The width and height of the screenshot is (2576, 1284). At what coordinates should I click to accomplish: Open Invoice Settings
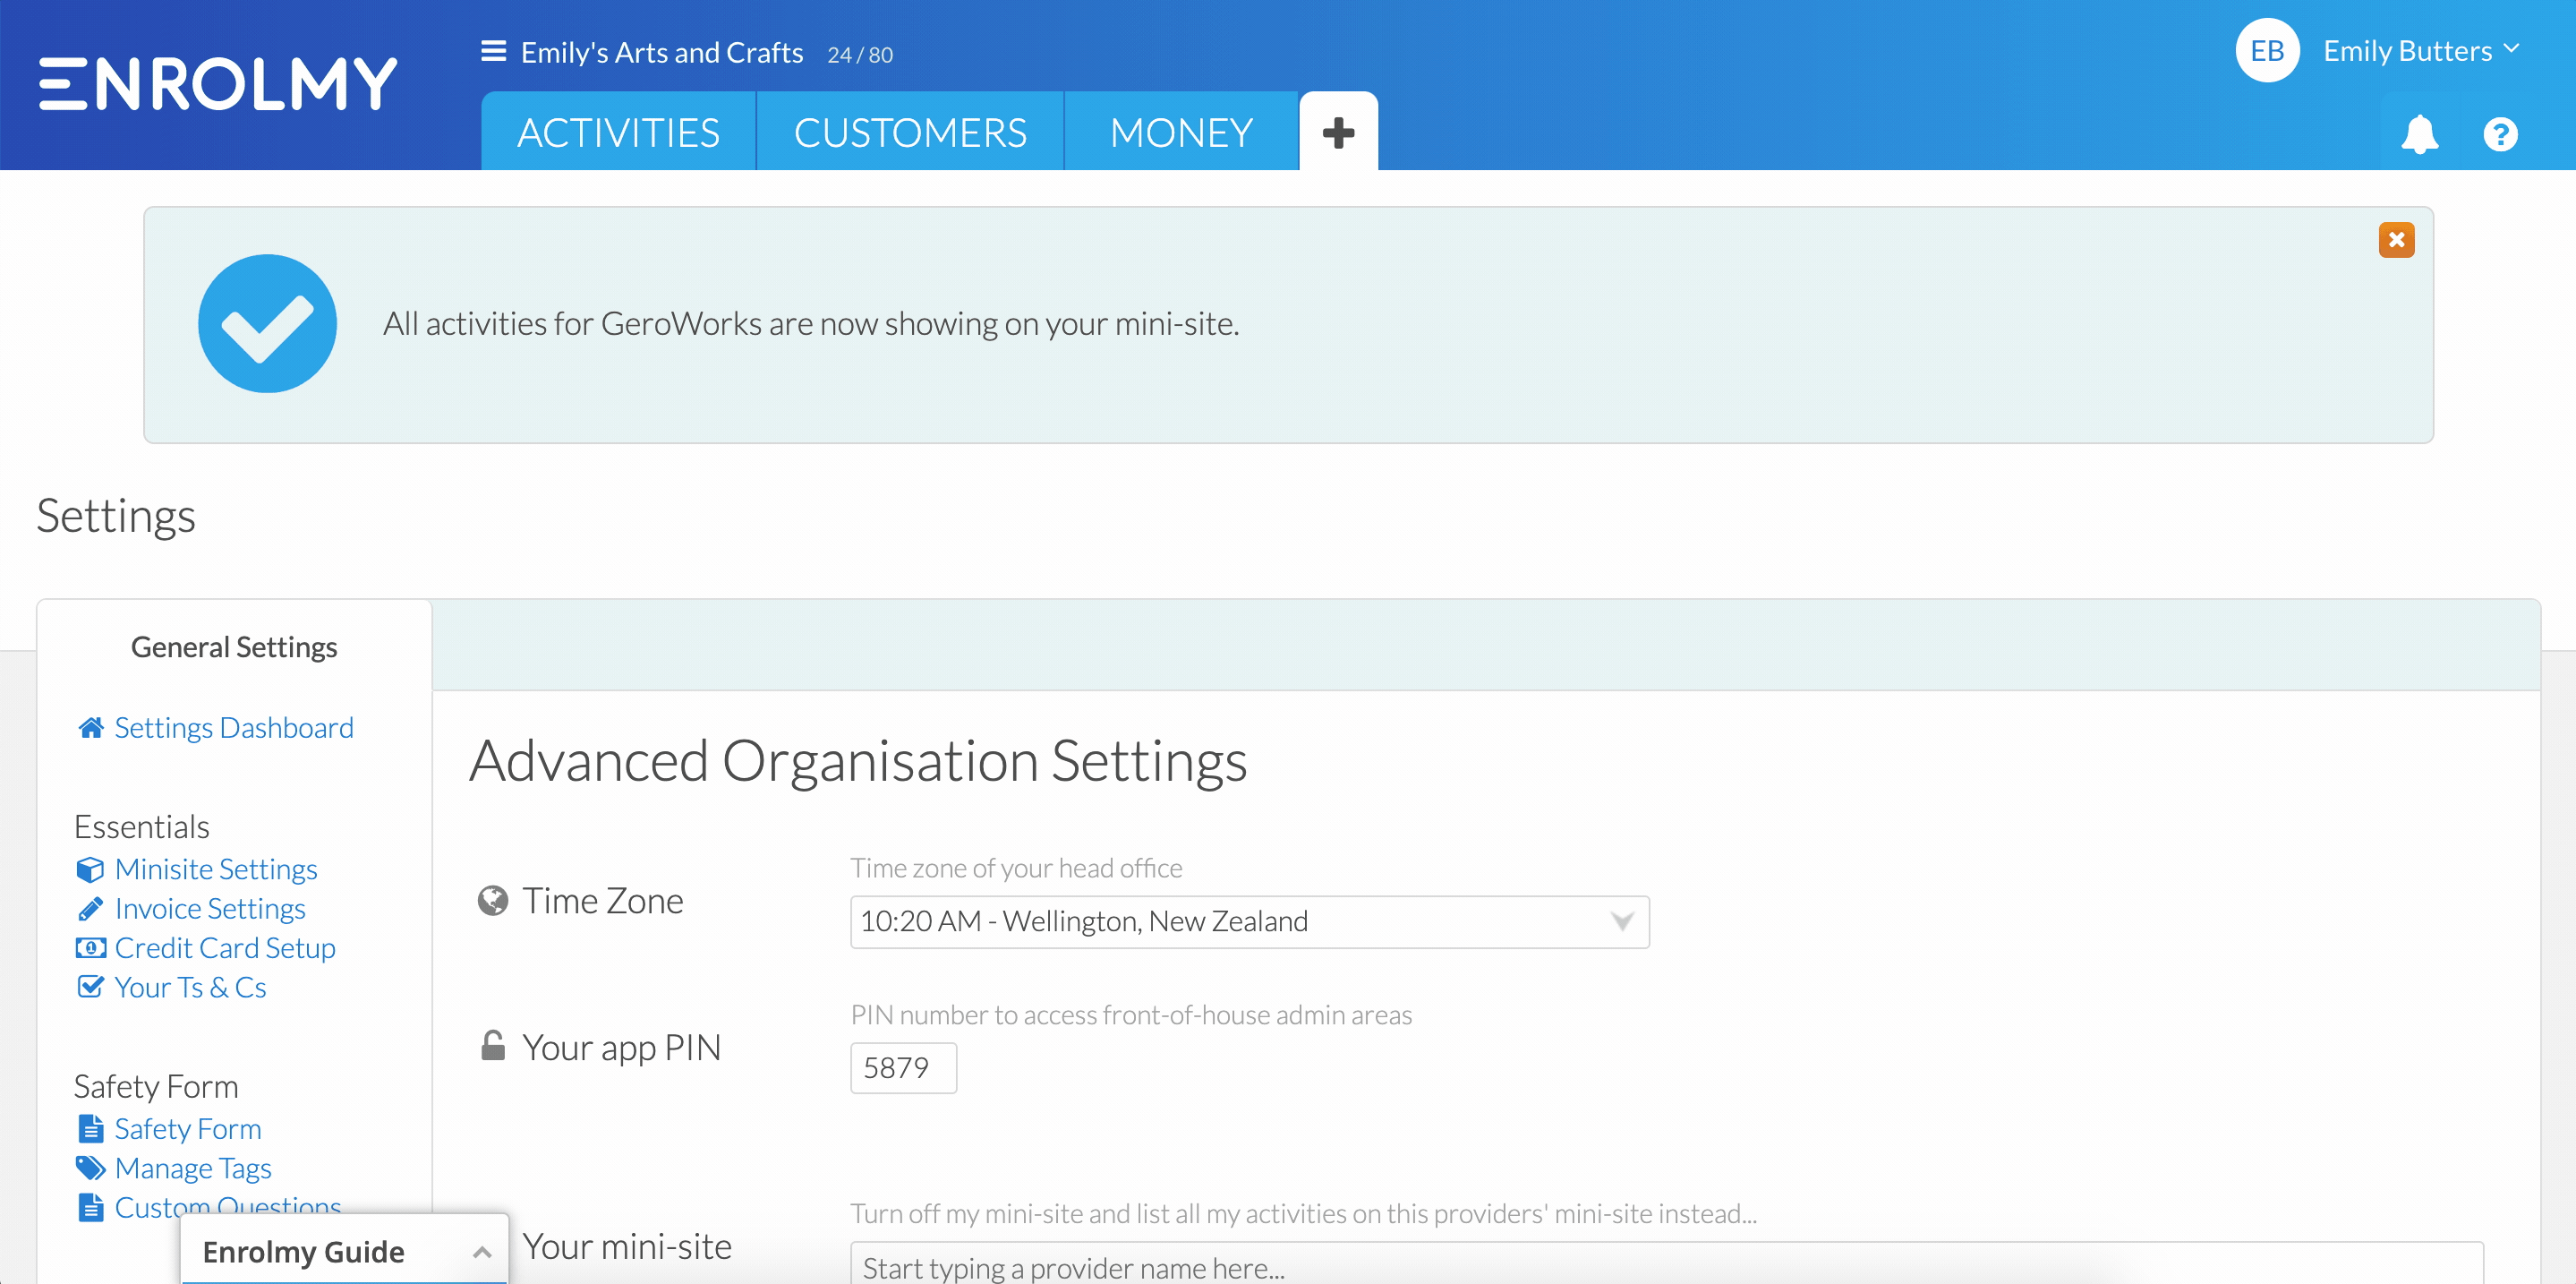[210, 908]
